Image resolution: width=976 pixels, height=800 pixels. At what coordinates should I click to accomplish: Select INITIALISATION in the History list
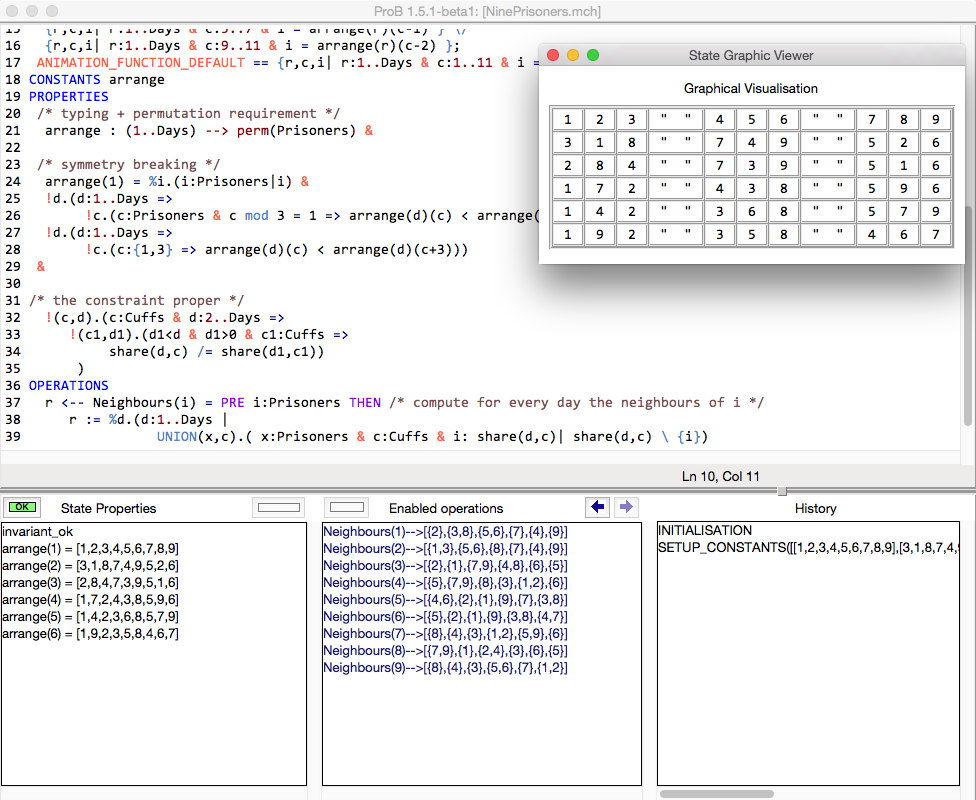click(x=705, y=531)
